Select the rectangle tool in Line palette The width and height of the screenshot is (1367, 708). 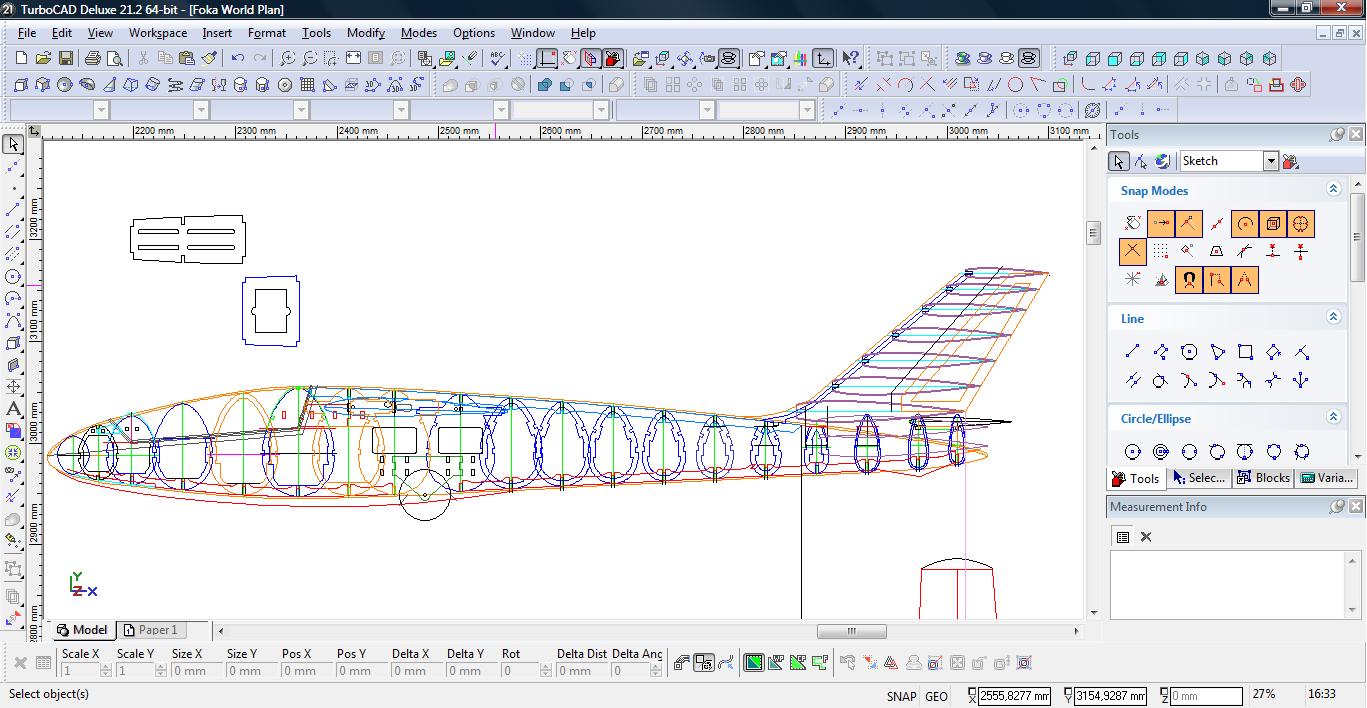pos(1245,352)
